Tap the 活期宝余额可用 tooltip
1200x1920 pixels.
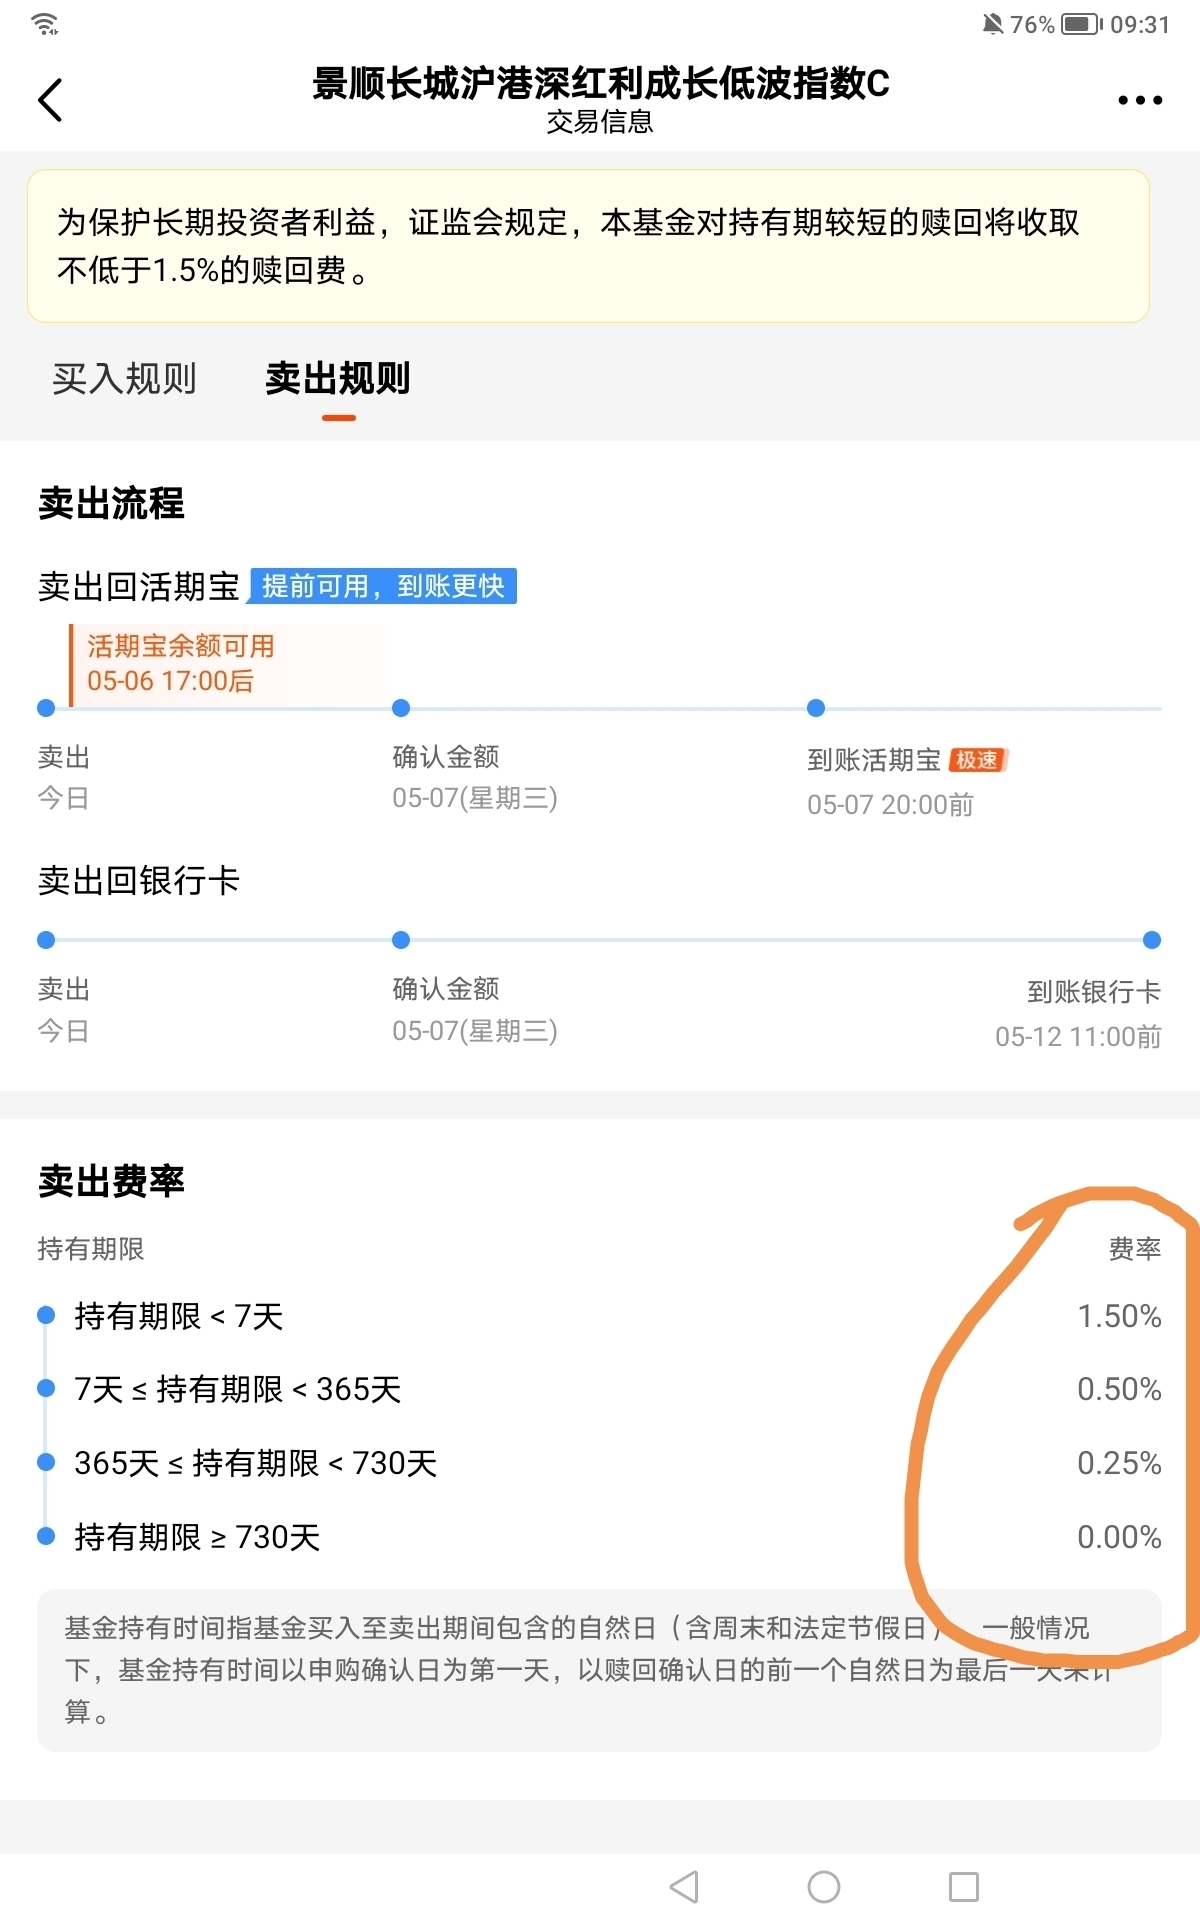[x=180, y=664]
